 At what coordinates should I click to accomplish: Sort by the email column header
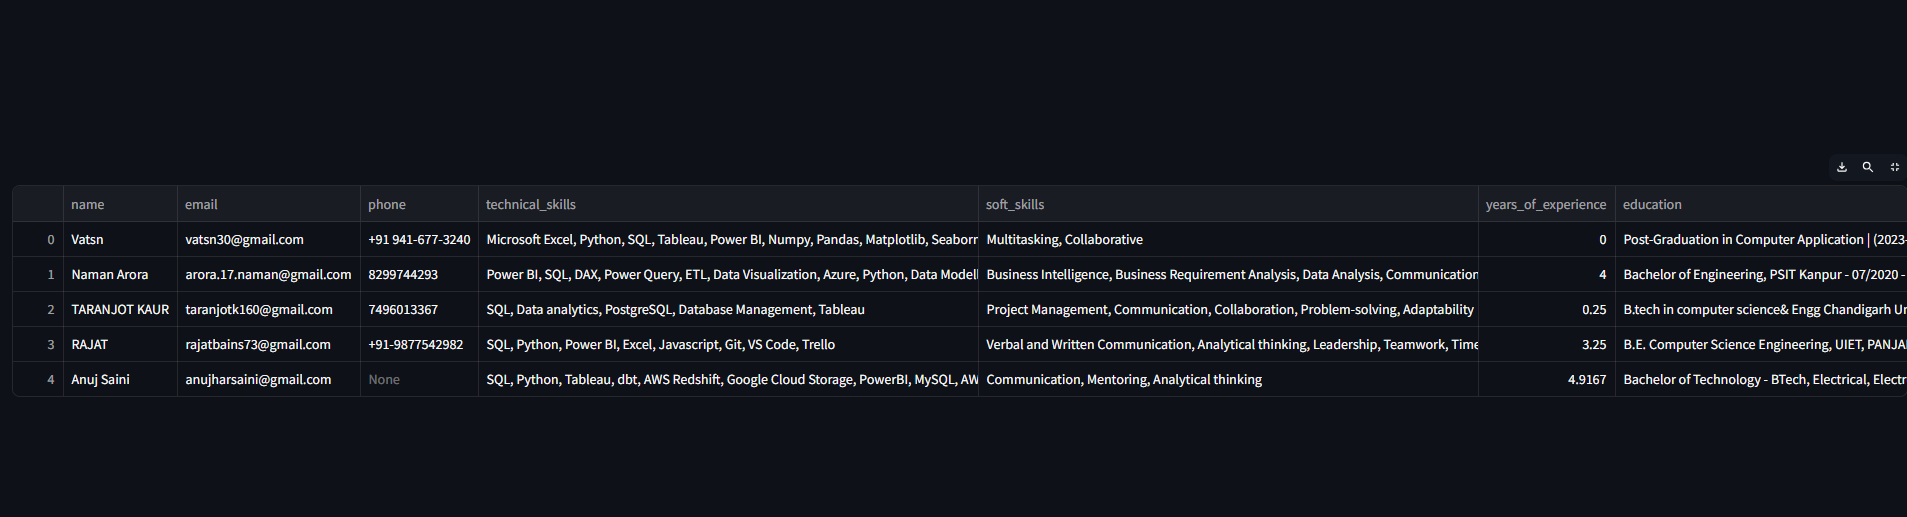point(269,204)
